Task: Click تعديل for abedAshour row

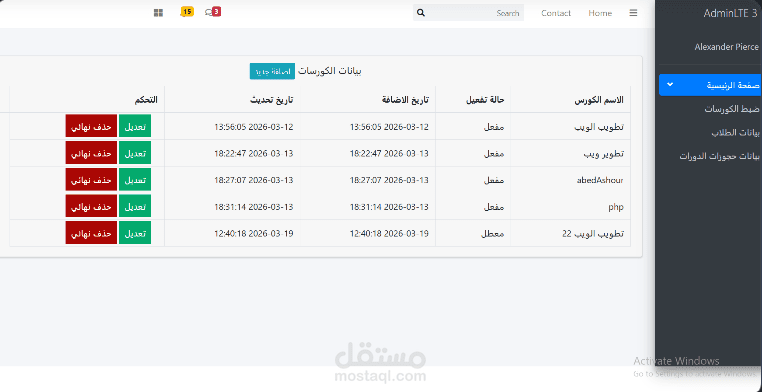Action: coord(135,179)
